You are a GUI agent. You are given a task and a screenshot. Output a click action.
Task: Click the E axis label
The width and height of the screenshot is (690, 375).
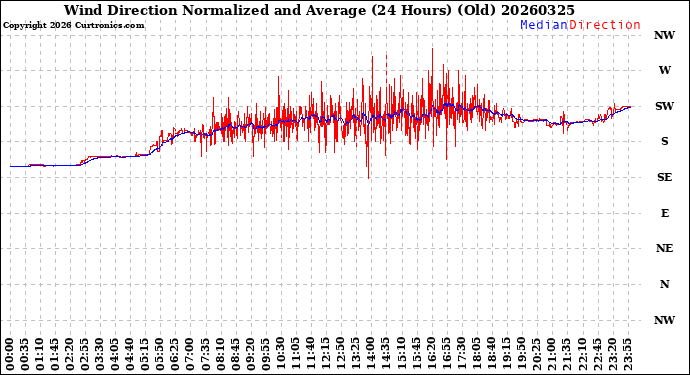(x=664, y=213)
